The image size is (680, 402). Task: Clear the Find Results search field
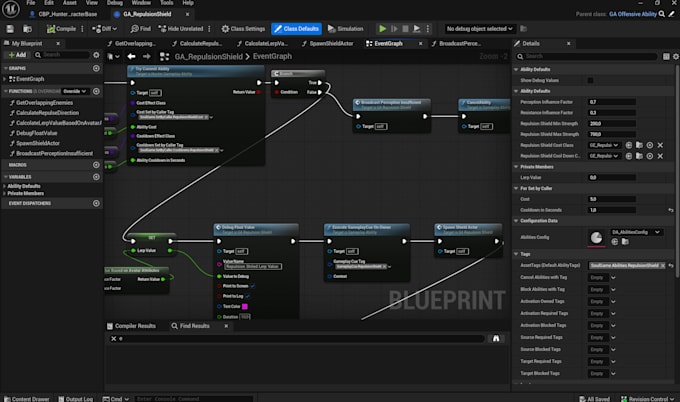click(x=114, y=339)
